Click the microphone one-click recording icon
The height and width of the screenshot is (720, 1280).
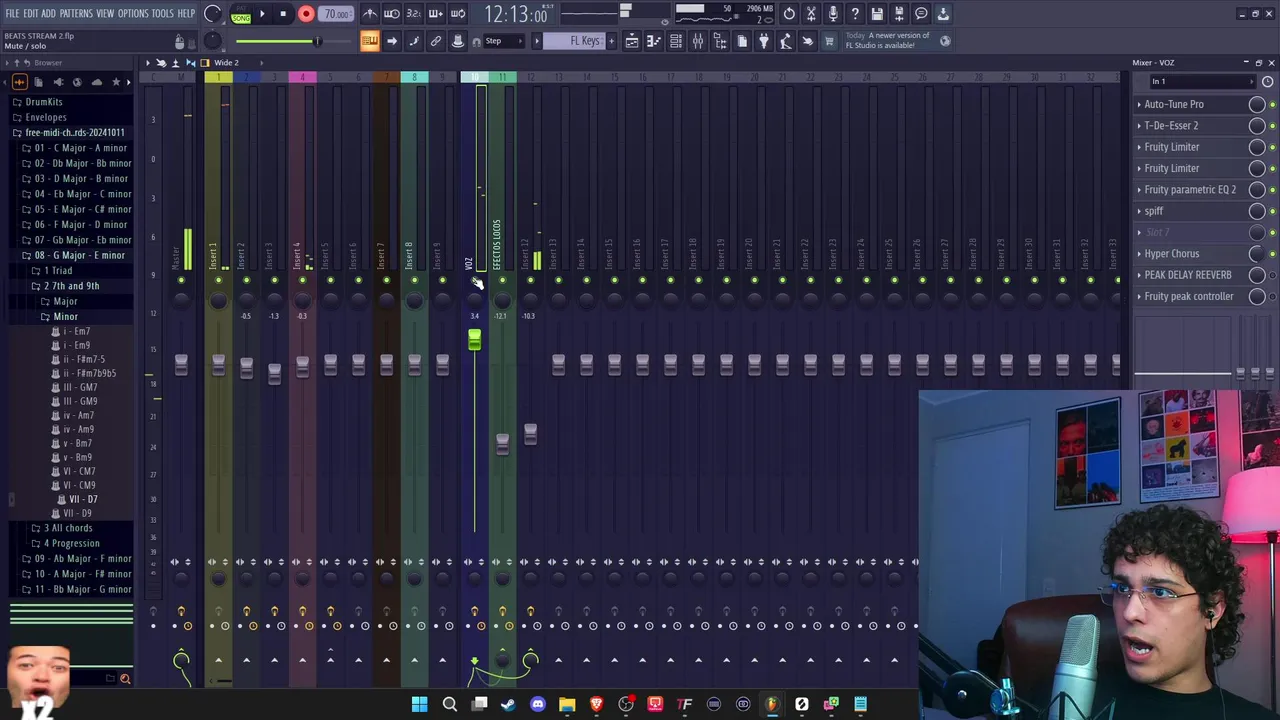833,14
